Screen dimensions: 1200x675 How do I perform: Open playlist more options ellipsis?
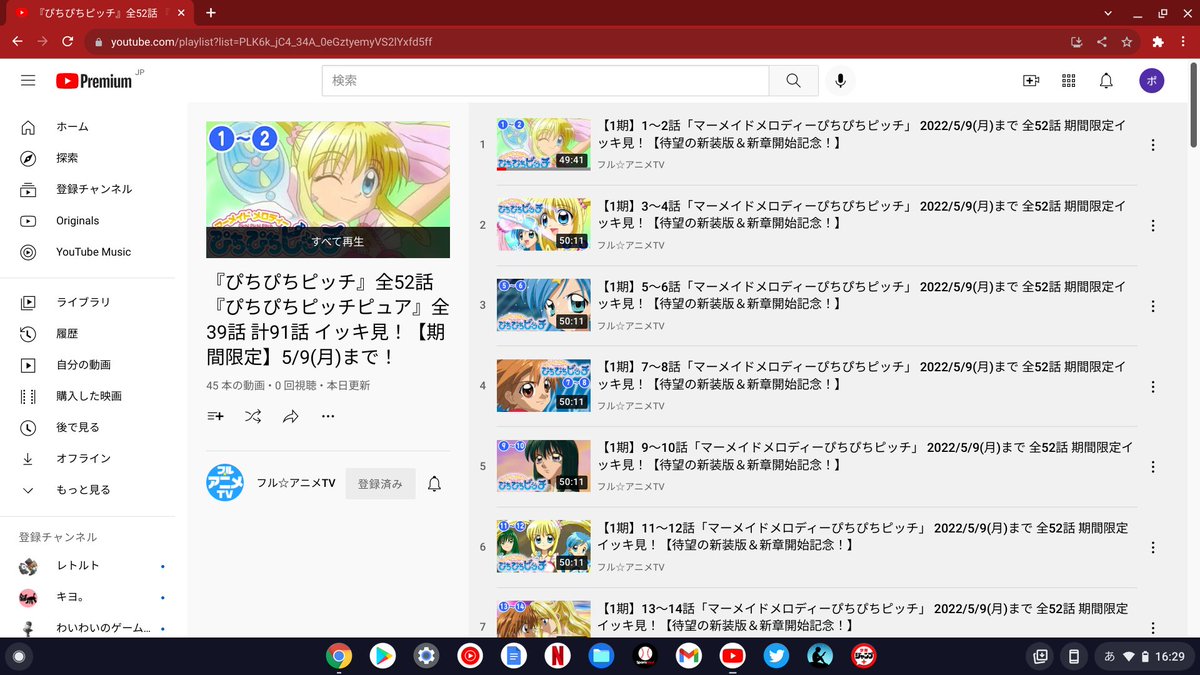328,416
